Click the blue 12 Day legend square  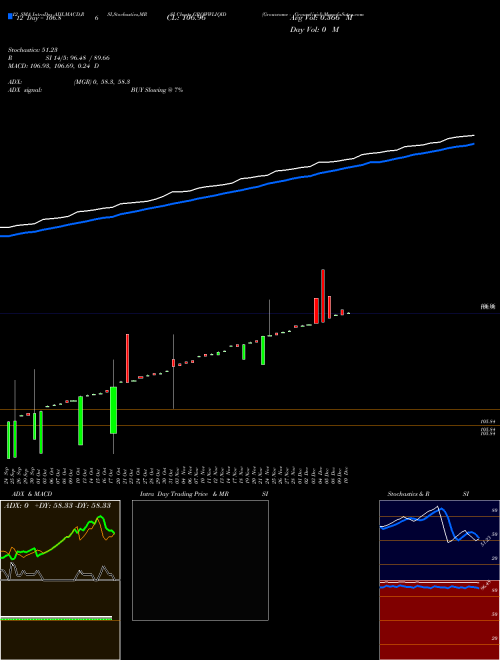point(10,16)
